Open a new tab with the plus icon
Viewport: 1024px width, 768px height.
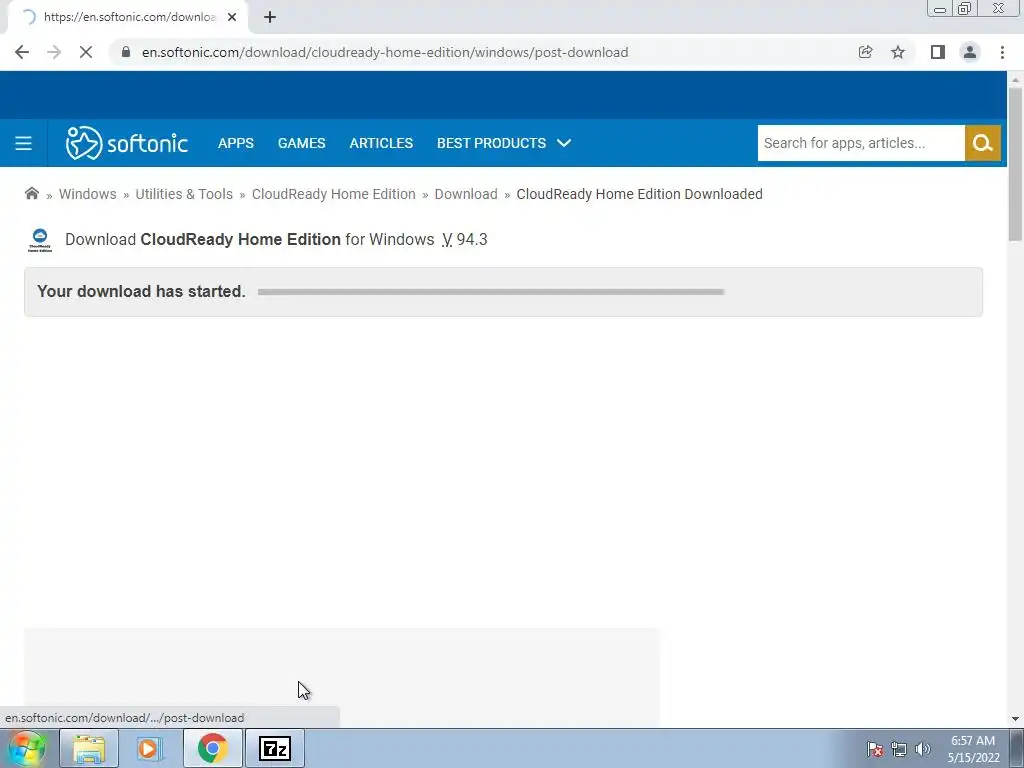270,17
